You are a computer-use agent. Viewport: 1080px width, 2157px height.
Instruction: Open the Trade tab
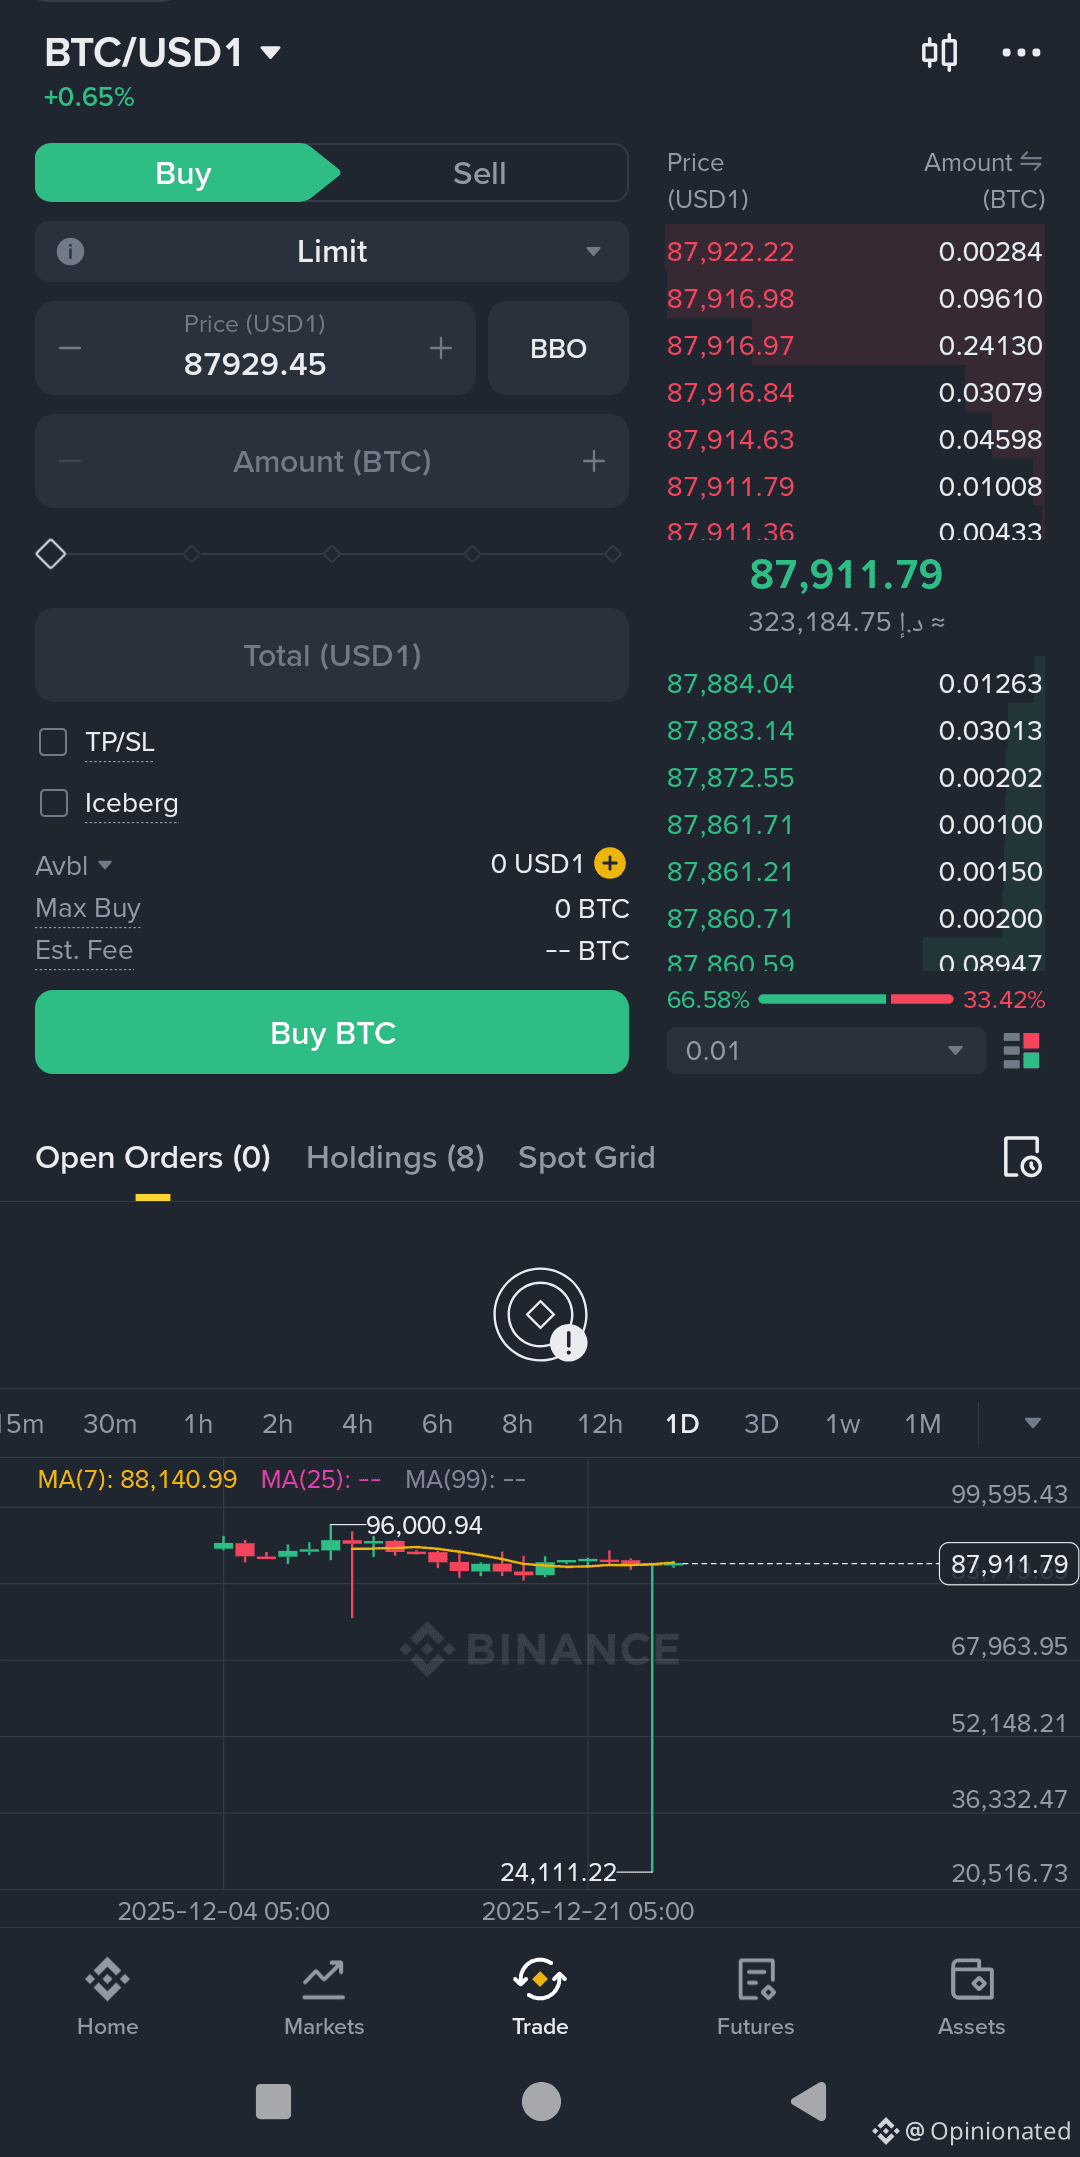pos(540,1997)
